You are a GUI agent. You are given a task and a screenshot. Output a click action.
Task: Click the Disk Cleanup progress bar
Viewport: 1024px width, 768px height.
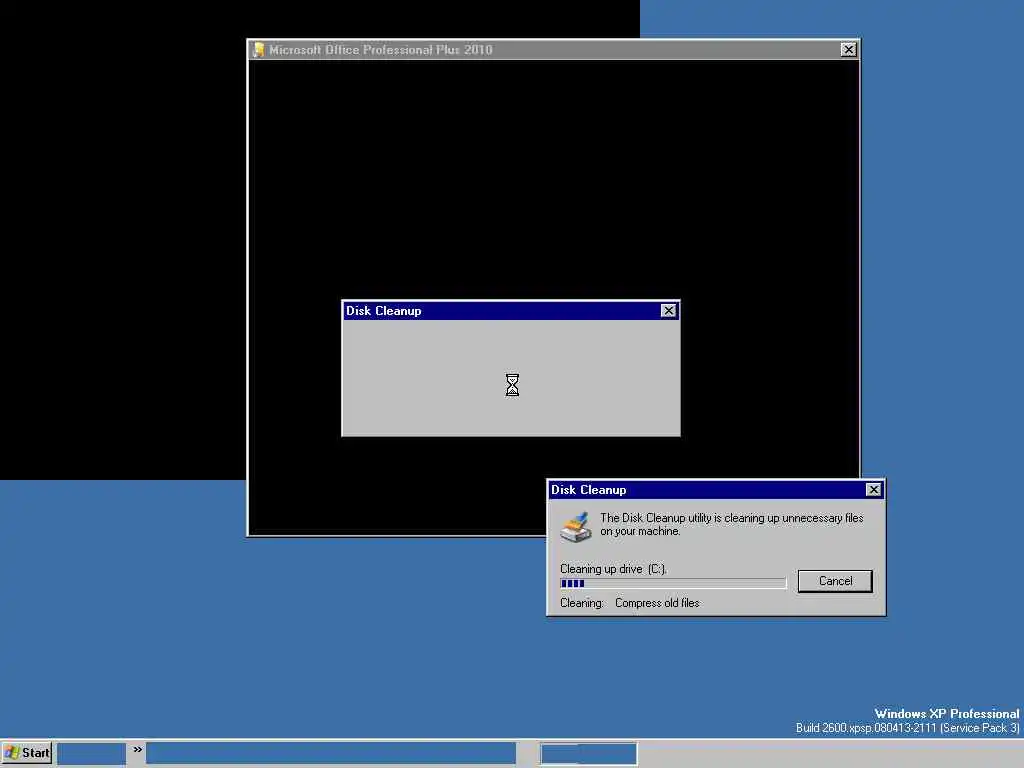click(x=673, y=583)
